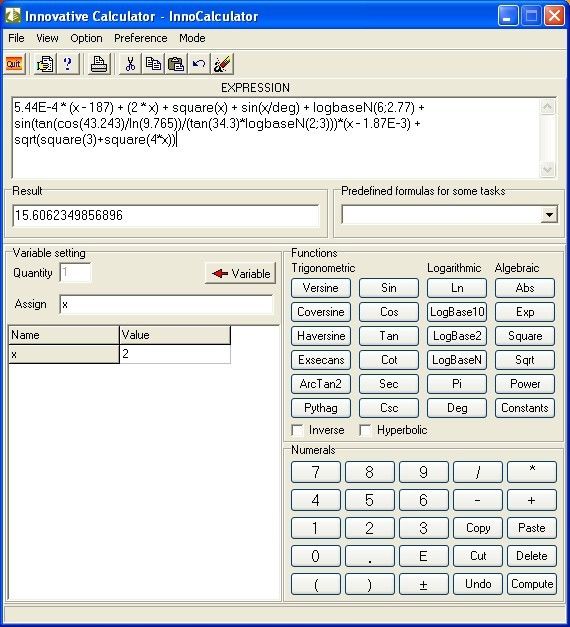Click the red arrow Variable button
The height and width of the screenshot is (627, 570).
pyautogui.click(x=240, y=274)
